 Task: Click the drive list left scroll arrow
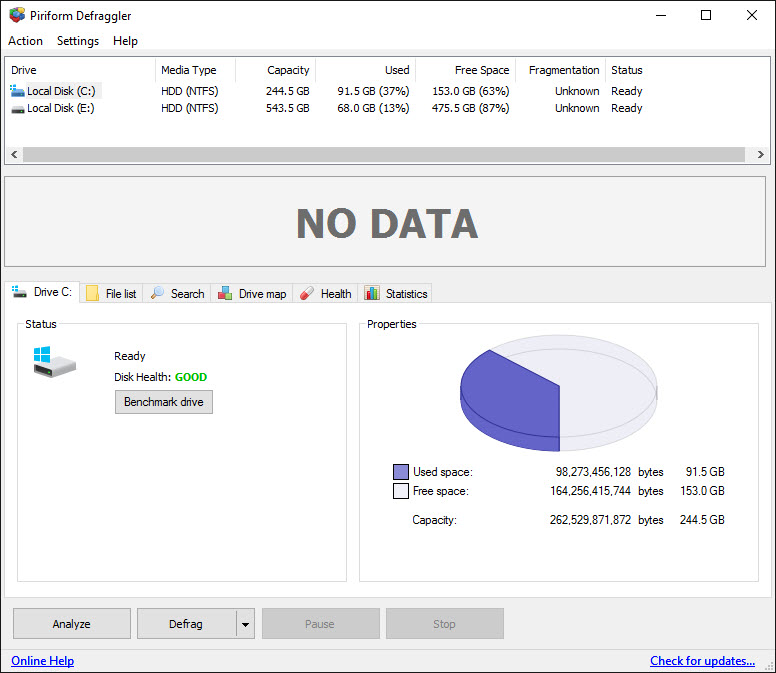click(14, 154)
